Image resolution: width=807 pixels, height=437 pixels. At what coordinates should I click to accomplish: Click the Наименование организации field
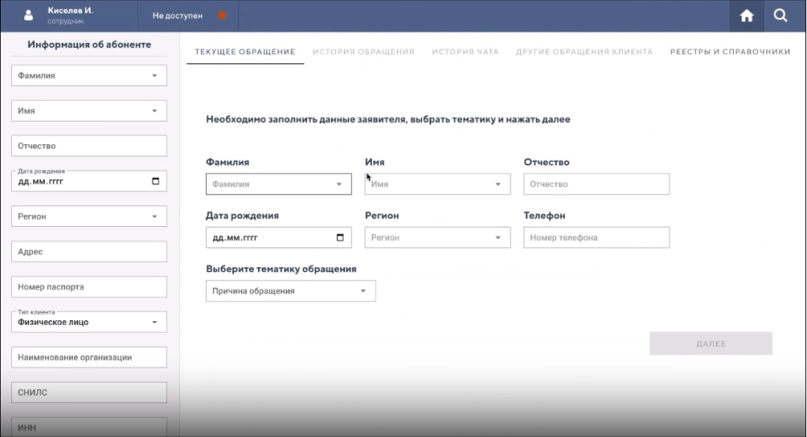[x=89, y=357]
